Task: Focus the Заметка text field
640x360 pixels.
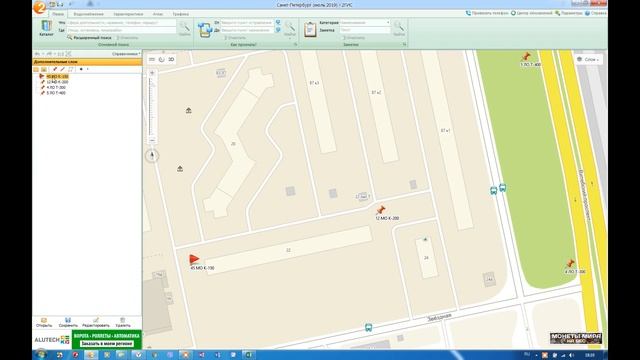Action: (365, 30)
